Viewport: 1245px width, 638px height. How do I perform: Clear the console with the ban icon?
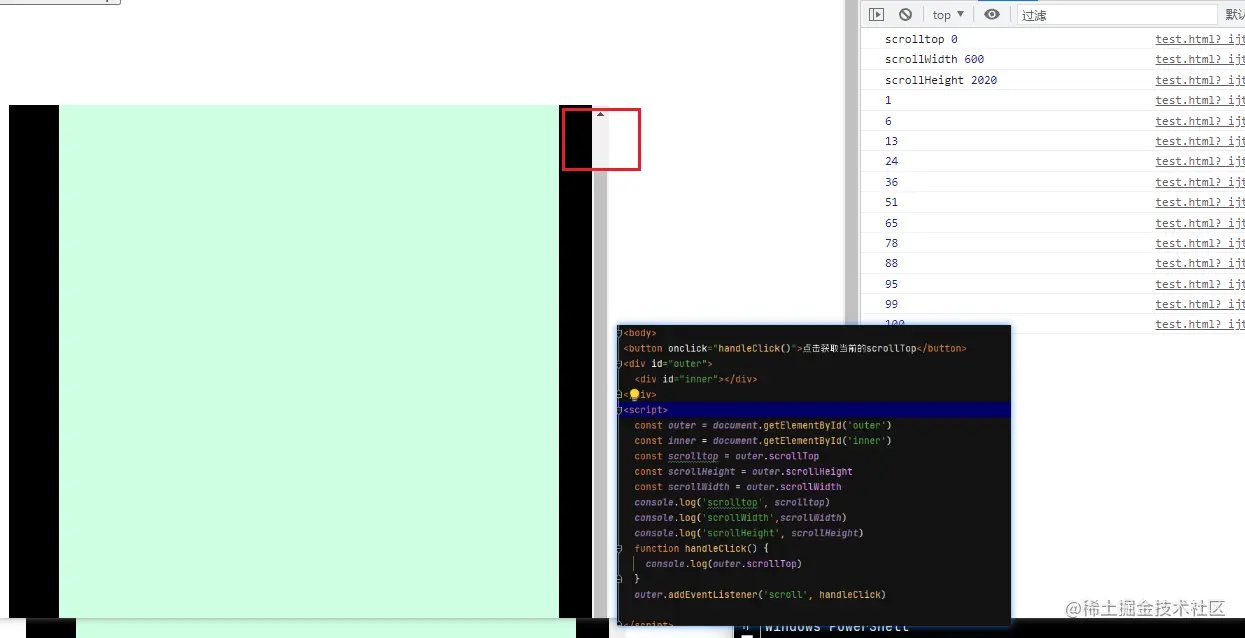905,15
